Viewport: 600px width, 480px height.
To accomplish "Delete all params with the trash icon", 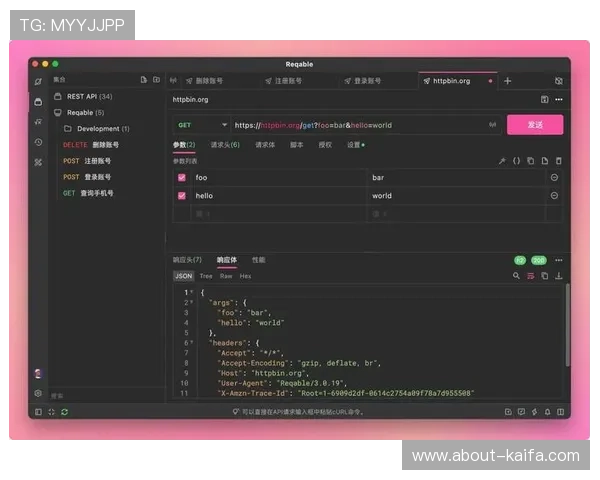I will tap(559, 160).
